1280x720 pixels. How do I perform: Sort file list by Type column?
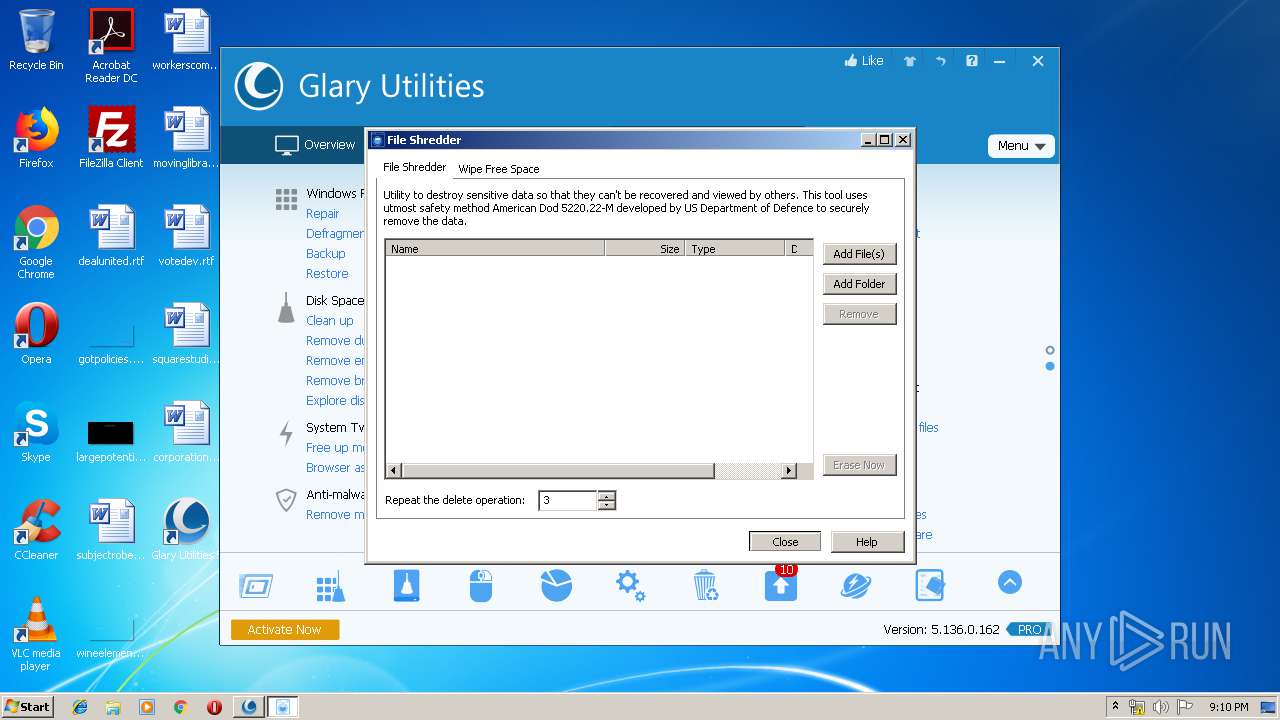point(735,249)
